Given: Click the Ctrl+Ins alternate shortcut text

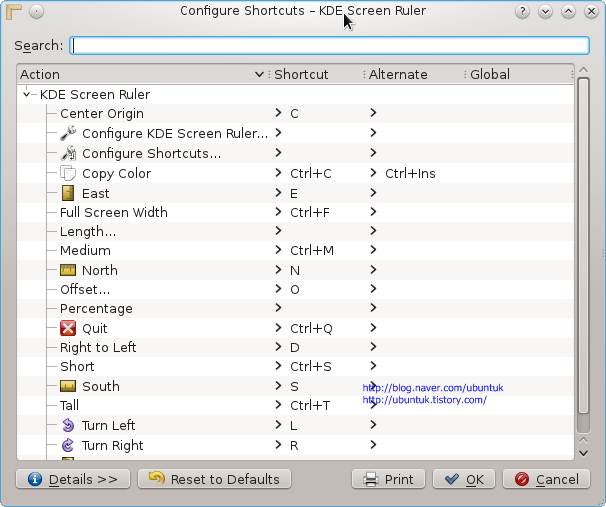Looking at the screenshot, I should click(x=410, y=174).
